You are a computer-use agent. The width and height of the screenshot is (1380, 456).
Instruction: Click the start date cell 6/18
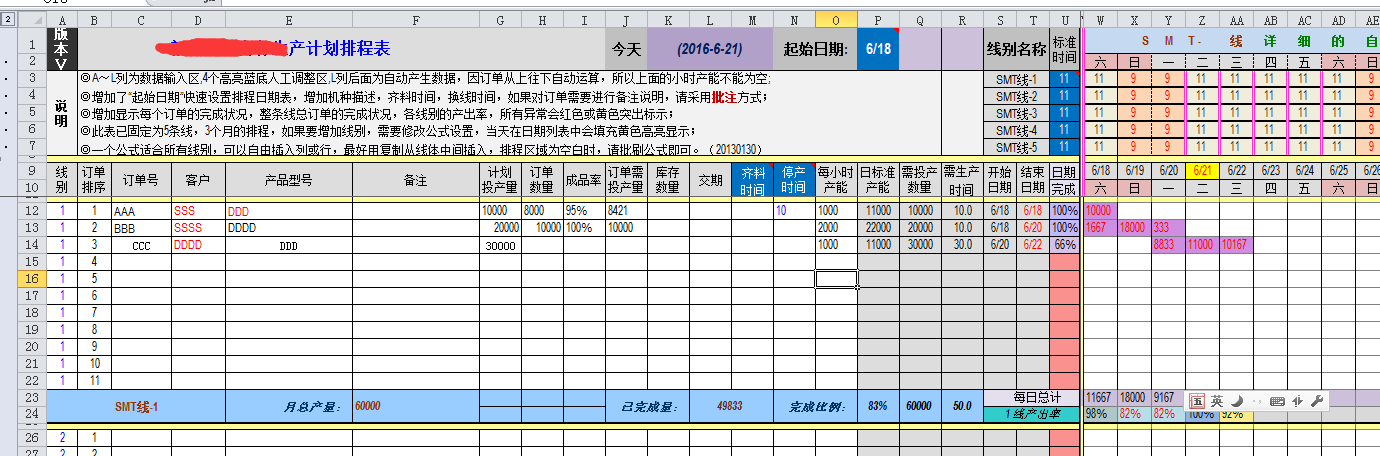click(x=878, y=48)
